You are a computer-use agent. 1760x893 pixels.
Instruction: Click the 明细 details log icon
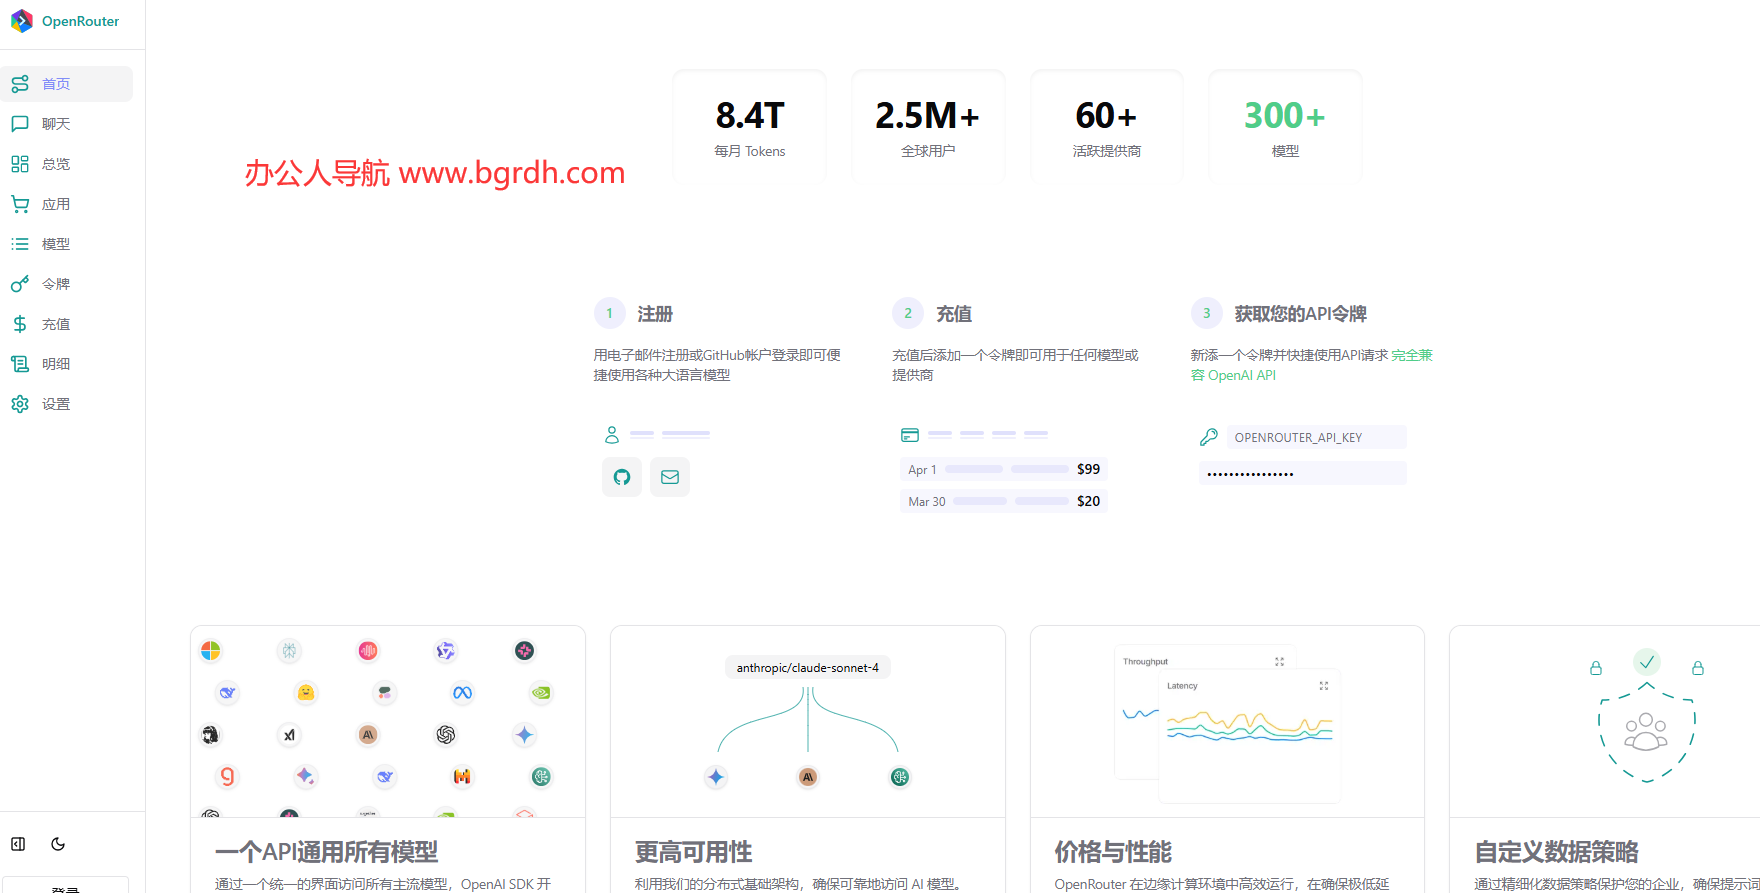point(20,364)
